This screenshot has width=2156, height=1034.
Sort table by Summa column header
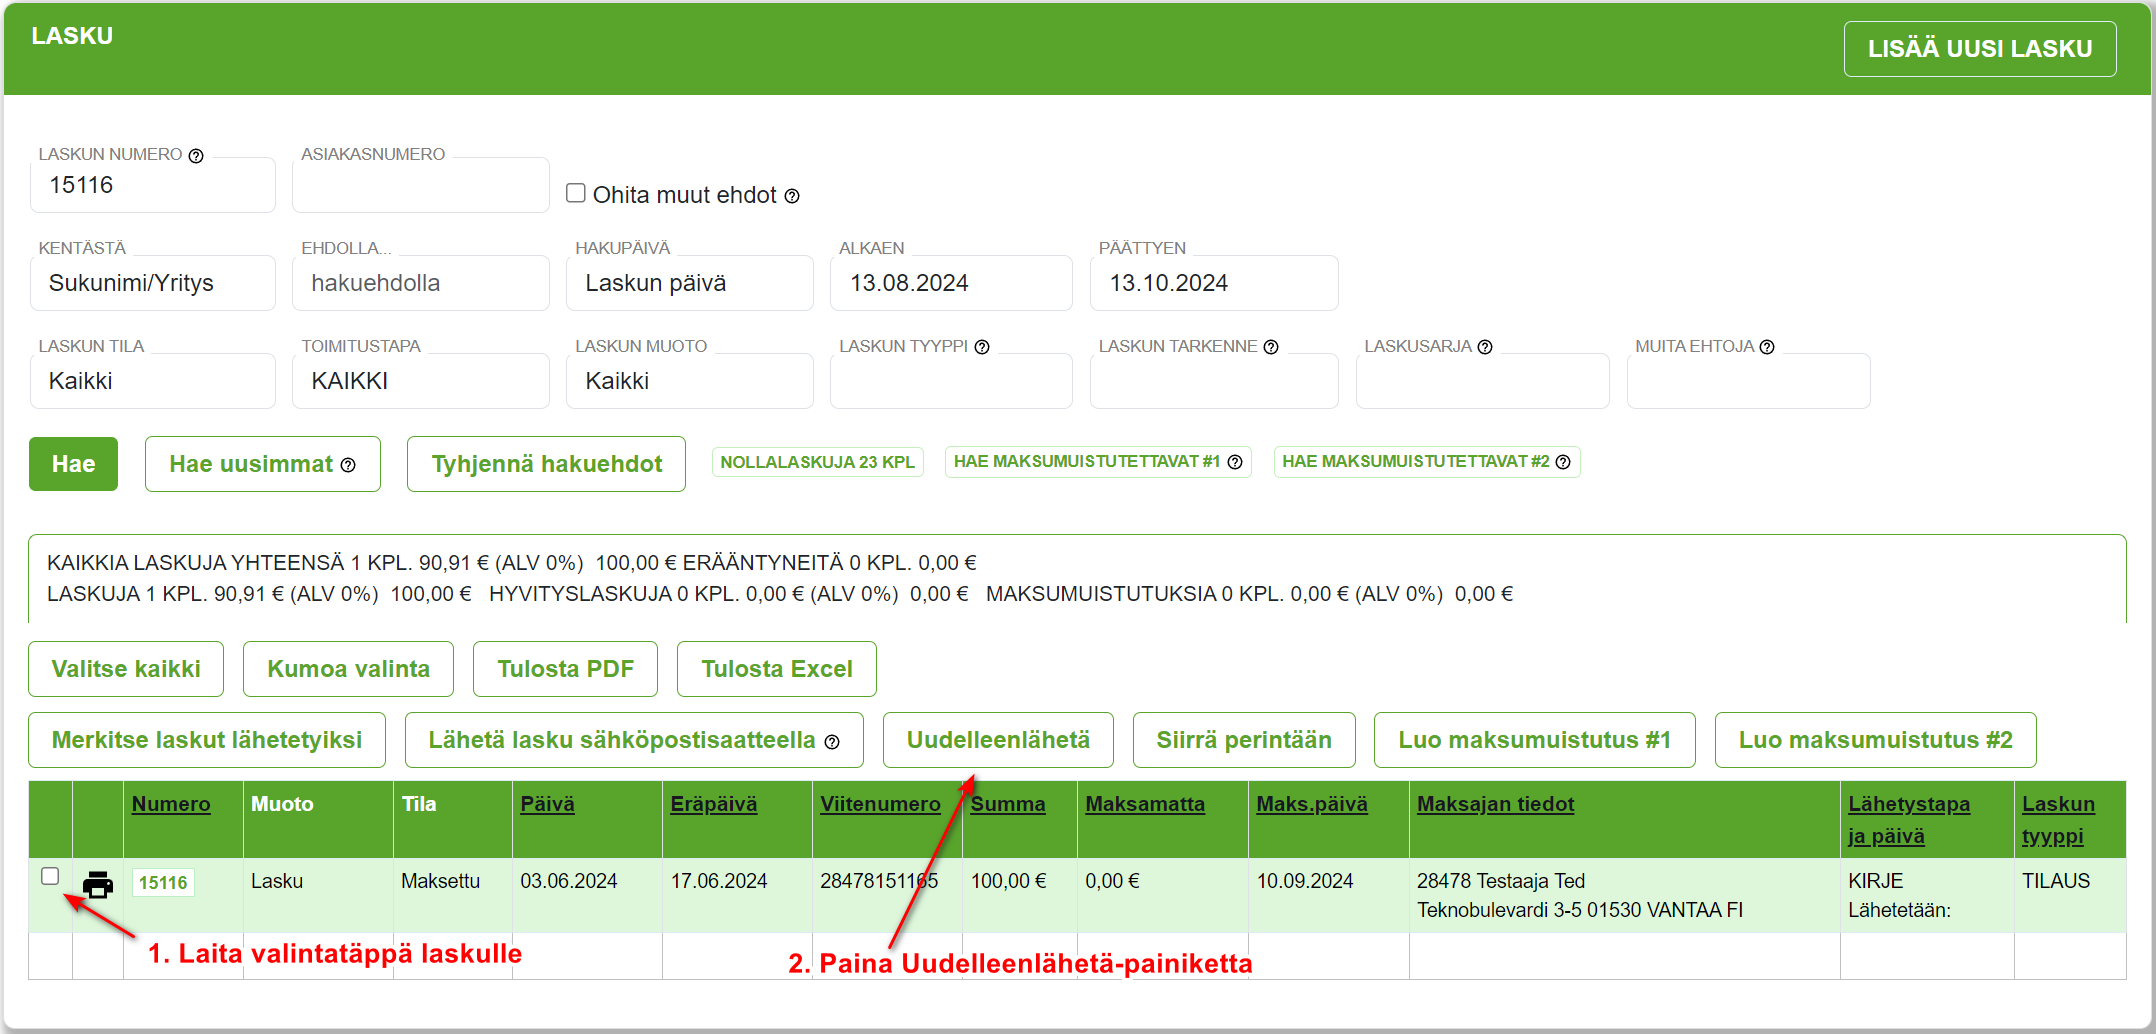(1008, 804)
